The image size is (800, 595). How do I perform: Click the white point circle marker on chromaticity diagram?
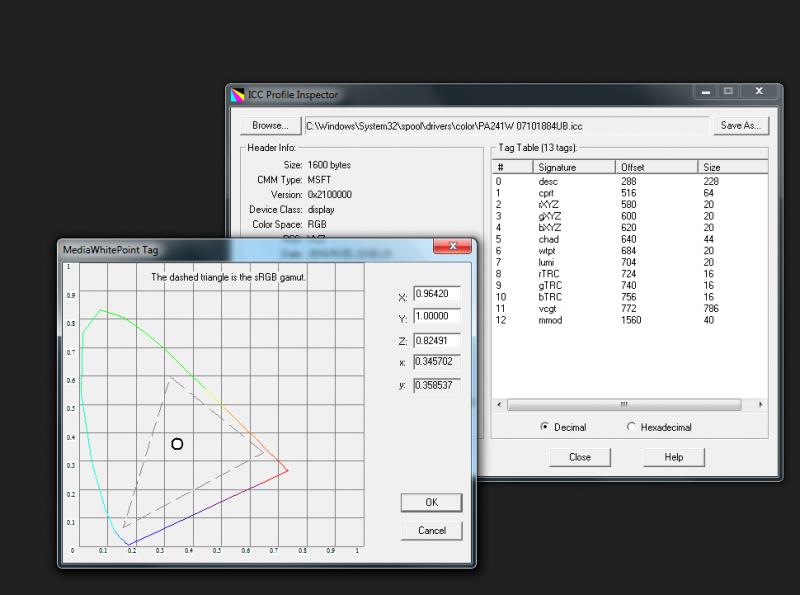tap(177, 444)
